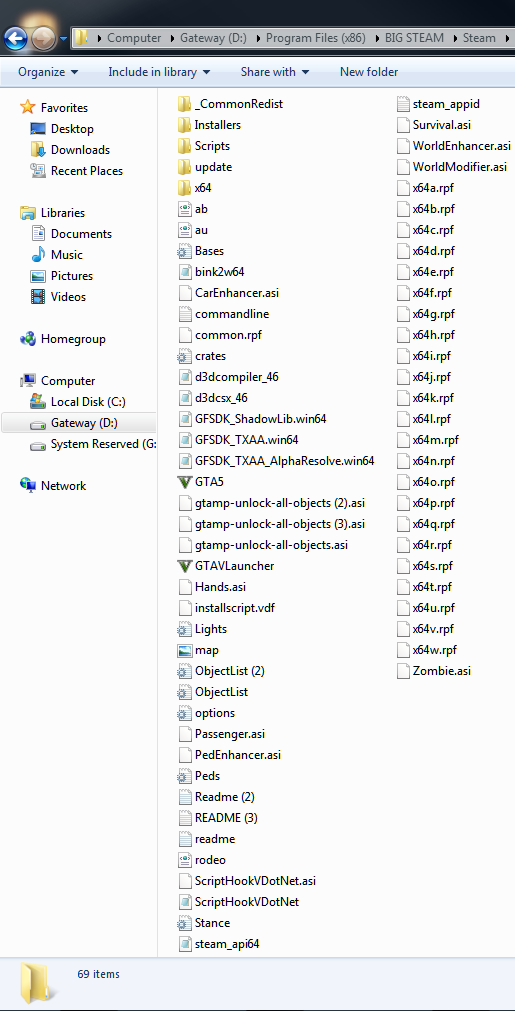Viewport: 515px width, 1011px height.
Task: Select the ScriptHookVDotNet.asi file
Action: (247, 881)
